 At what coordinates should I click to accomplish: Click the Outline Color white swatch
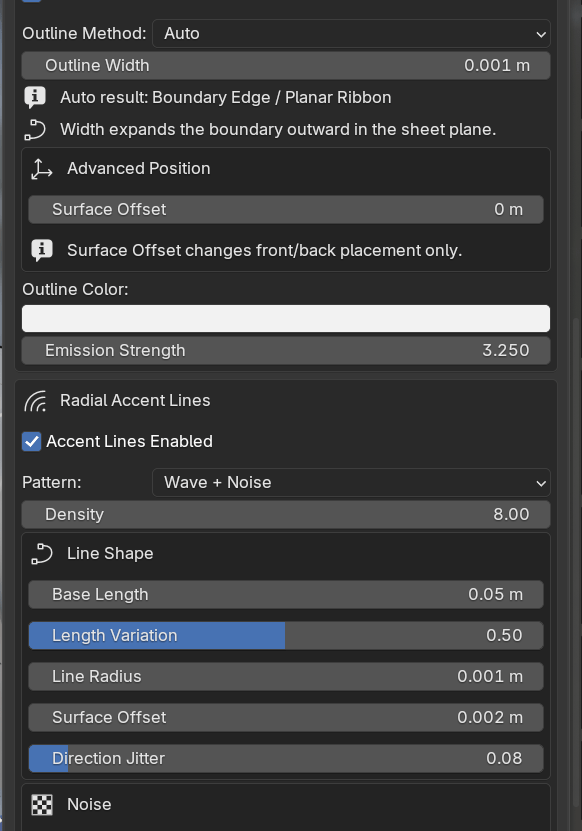(x=286, y=319)
